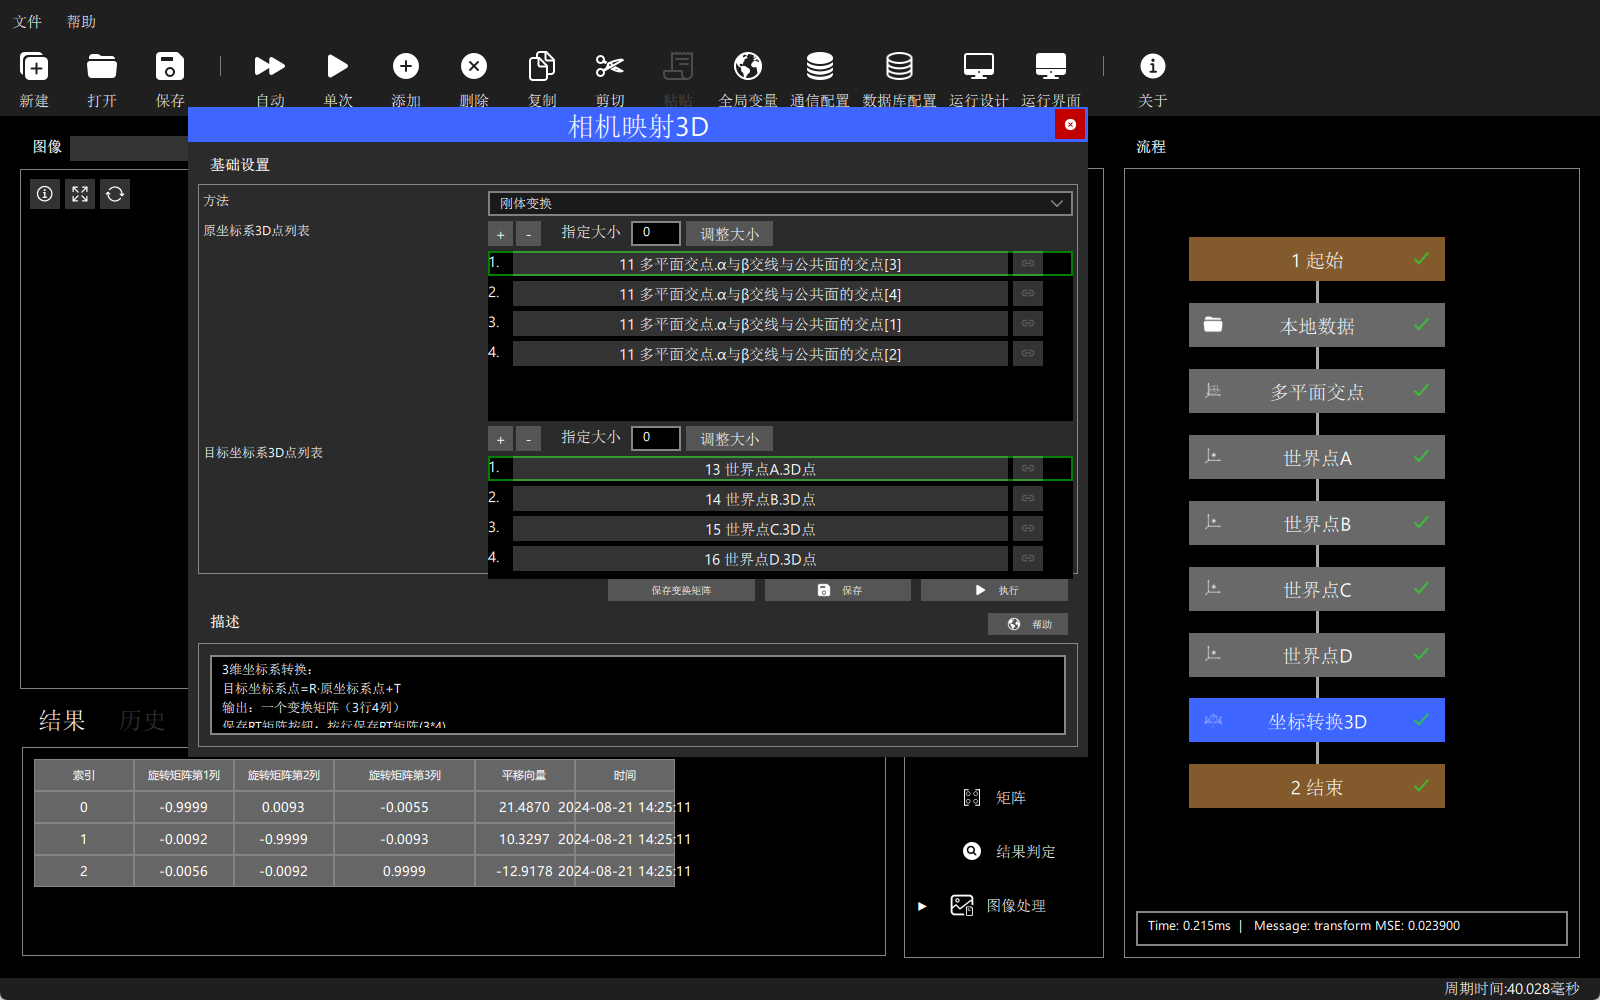Select target row 14 世界点B.3D点
Image resolution: width=1600 pixels, height=1000 pixels.
760,499
